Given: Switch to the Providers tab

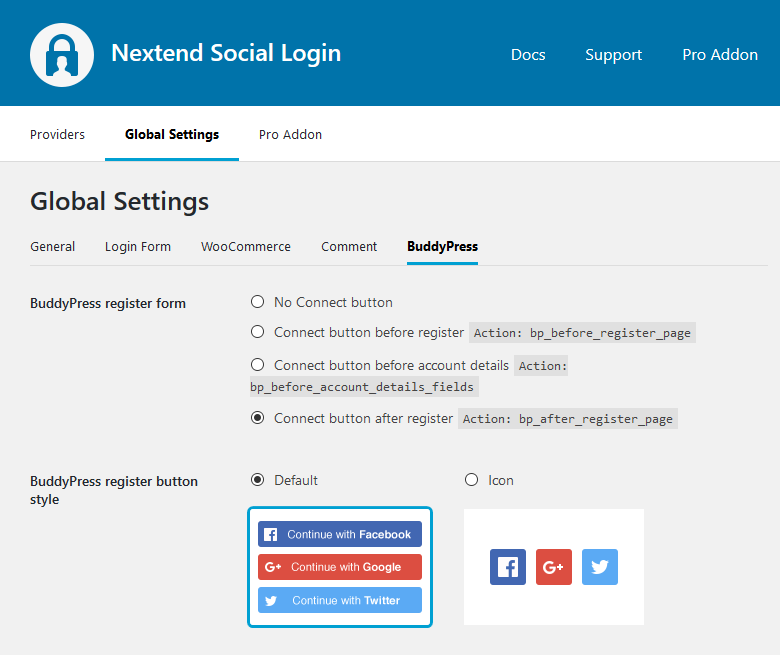Looking at the screenshot, I should coord(57,134).
